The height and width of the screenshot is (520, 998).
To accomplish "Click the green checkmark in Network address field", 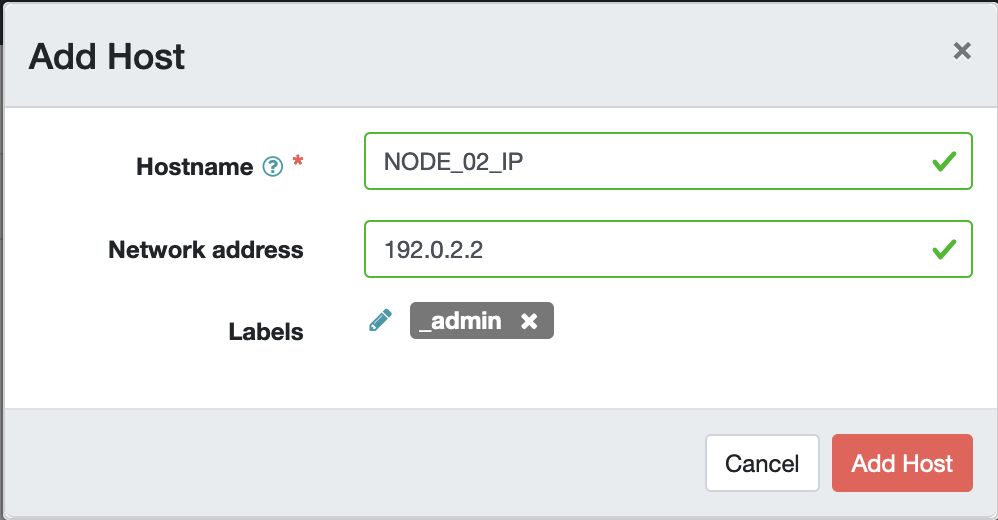I will pyautogui.click(x=943, y=249).
